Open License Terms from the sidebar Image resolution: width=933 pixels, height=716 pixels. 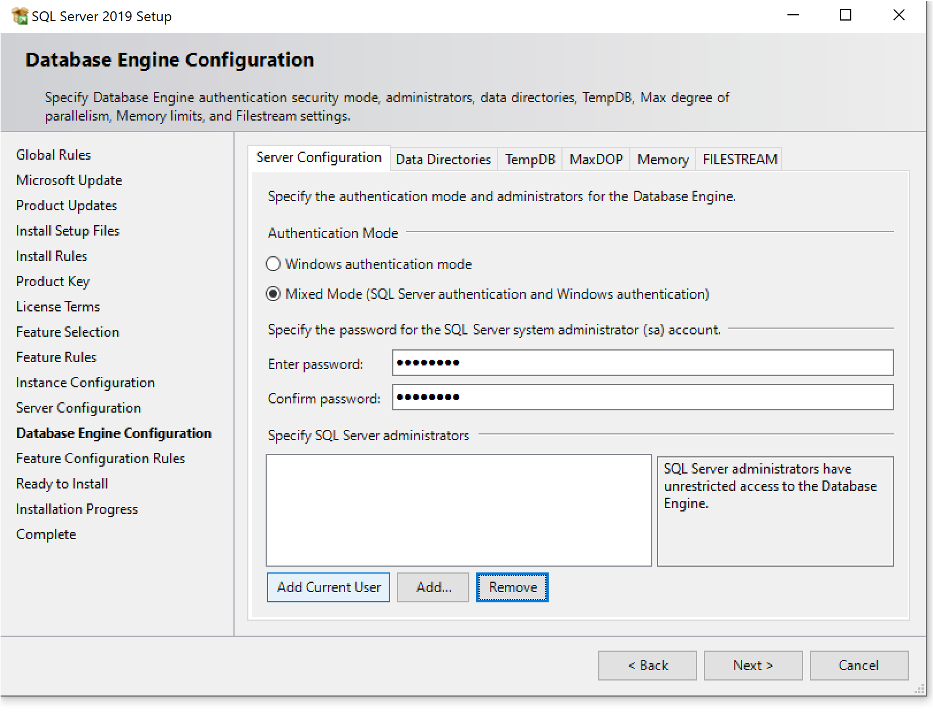pos(57,306)
